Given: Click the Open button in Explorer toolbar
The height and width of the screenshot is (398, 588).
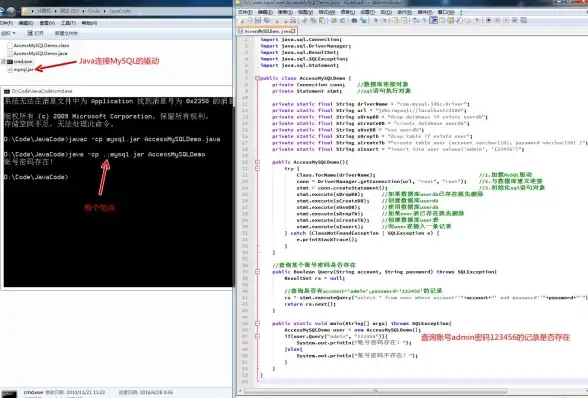Looking at the screenshot, I should [x=36, y=33].
